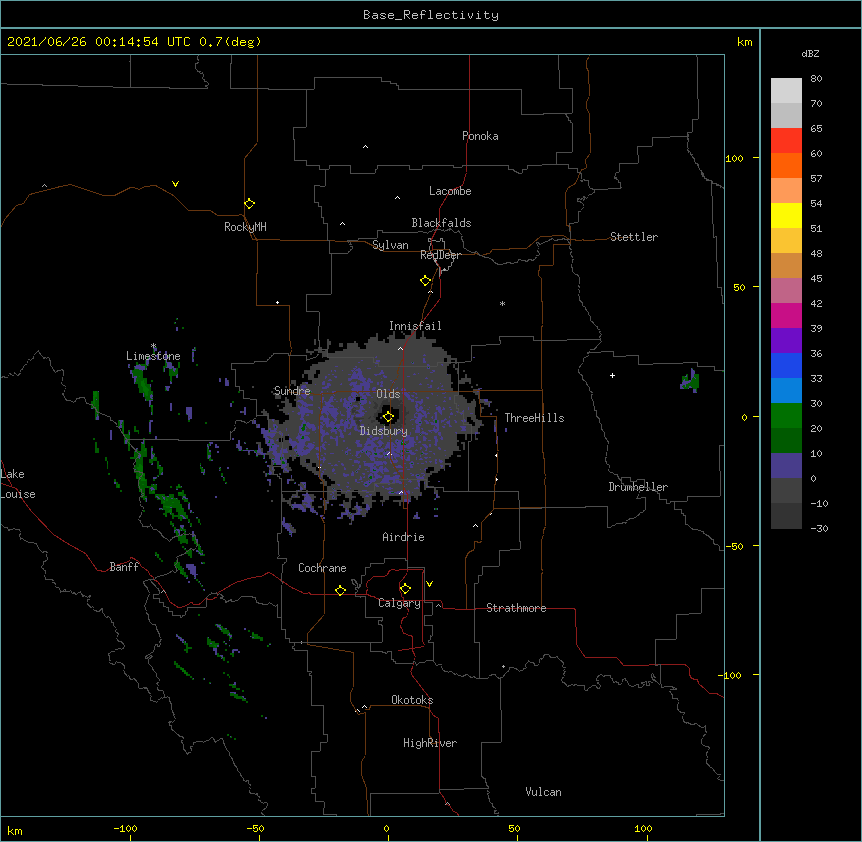Click the Olds label
The height and width of the screenshot is (842, 862).
[x=388, y=394]
